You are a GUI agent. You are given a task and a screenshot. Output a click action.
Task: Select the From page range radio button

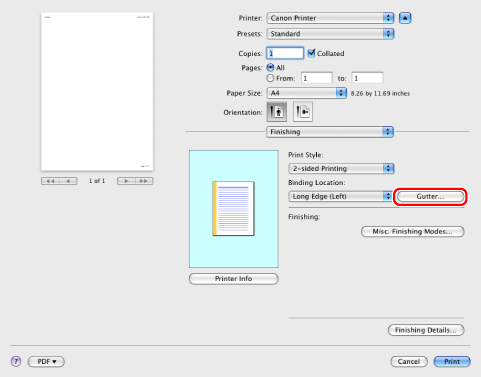click(x=270, y=78)
